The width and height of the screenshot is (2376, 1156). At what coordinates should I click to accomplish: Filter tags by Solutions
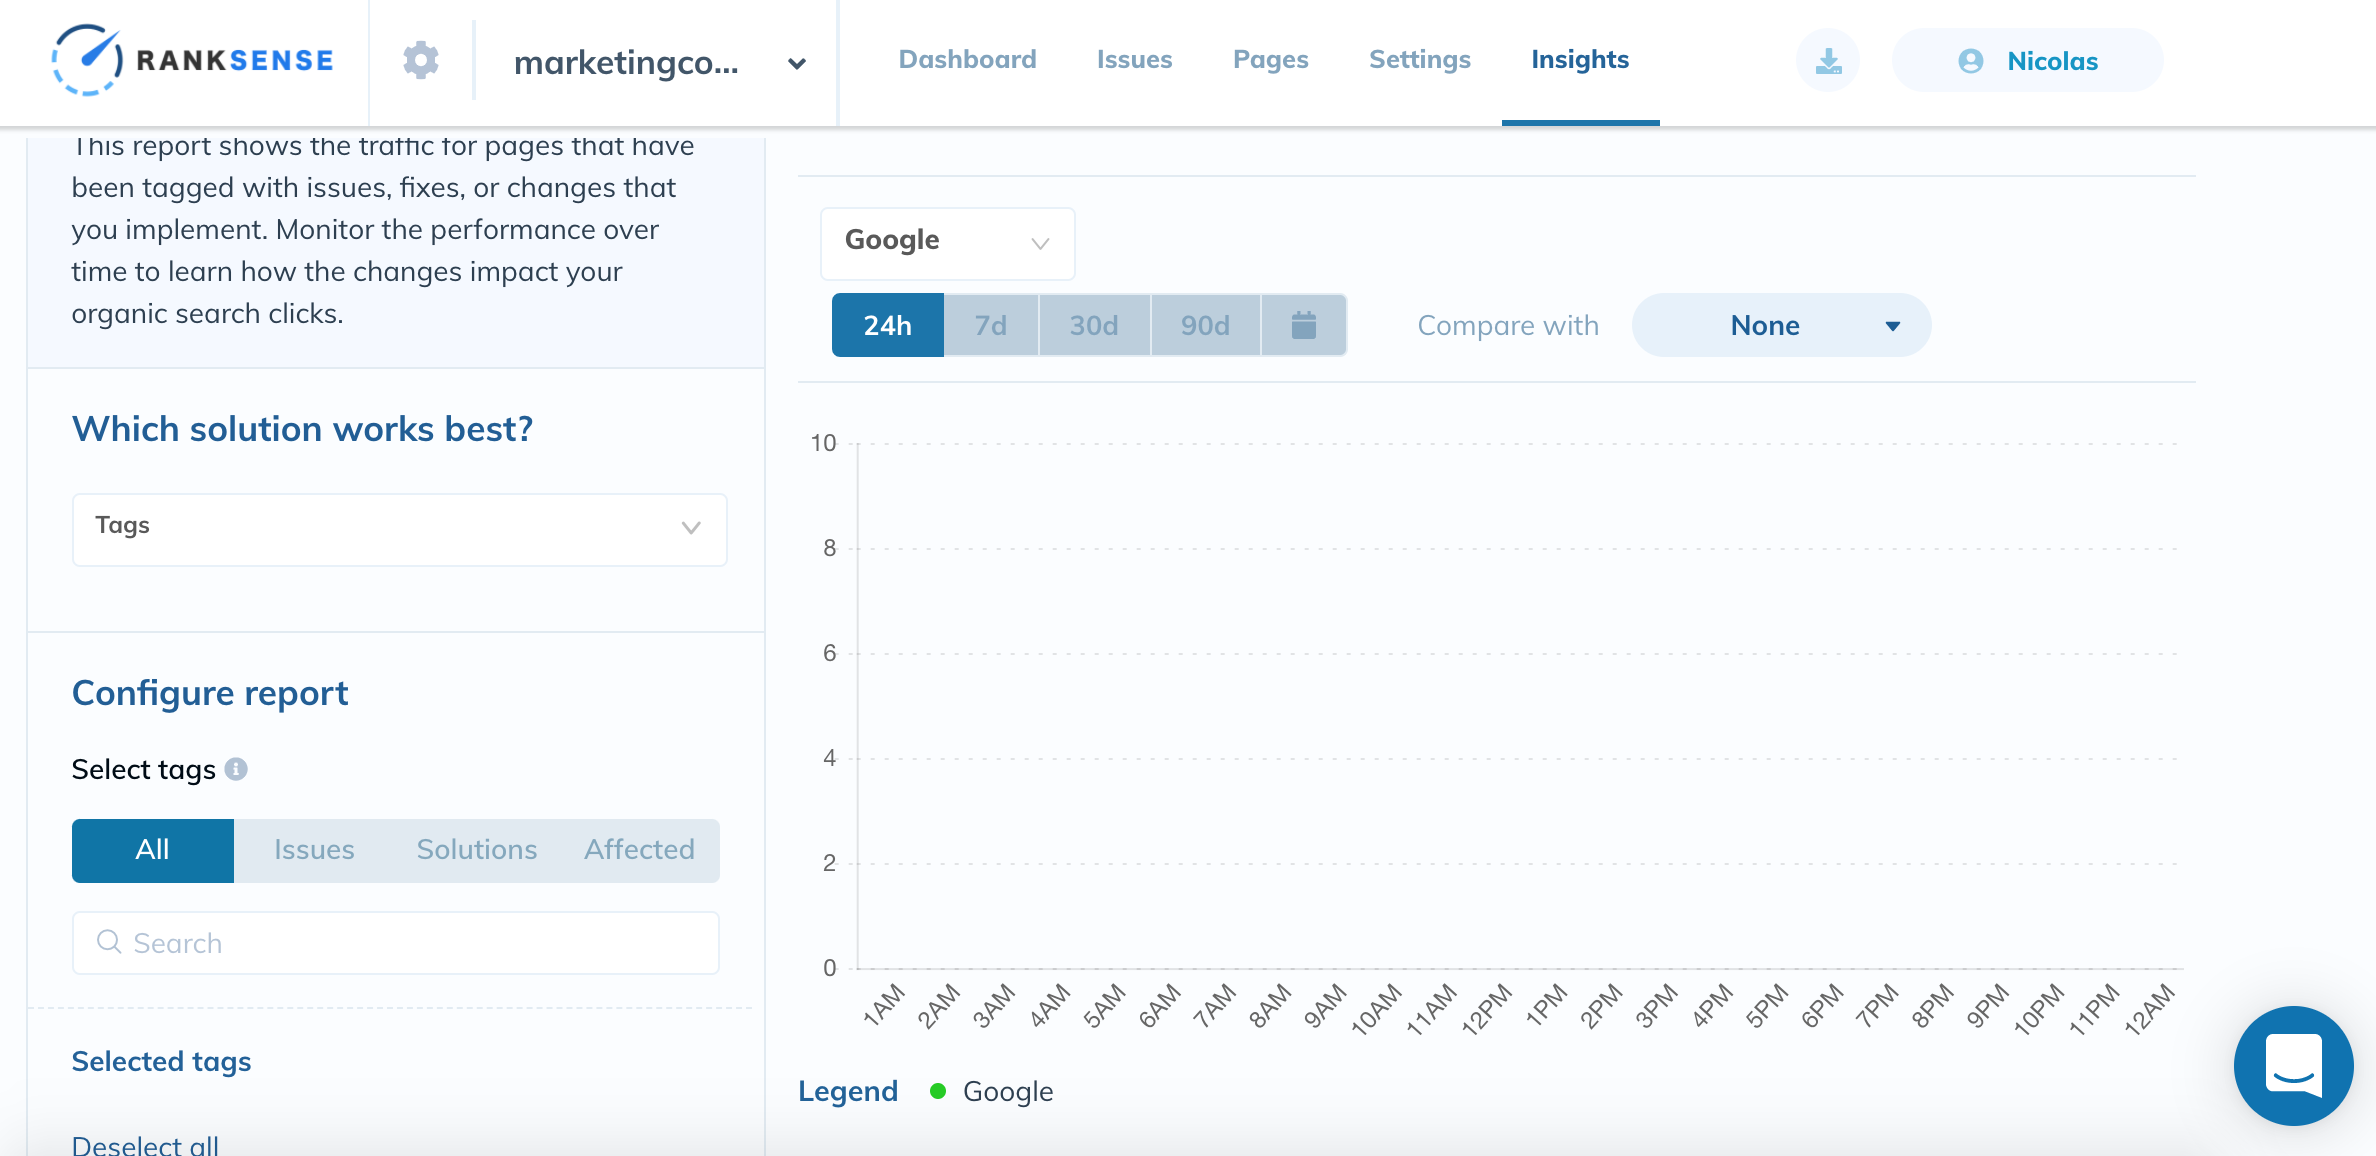(476, 850)
